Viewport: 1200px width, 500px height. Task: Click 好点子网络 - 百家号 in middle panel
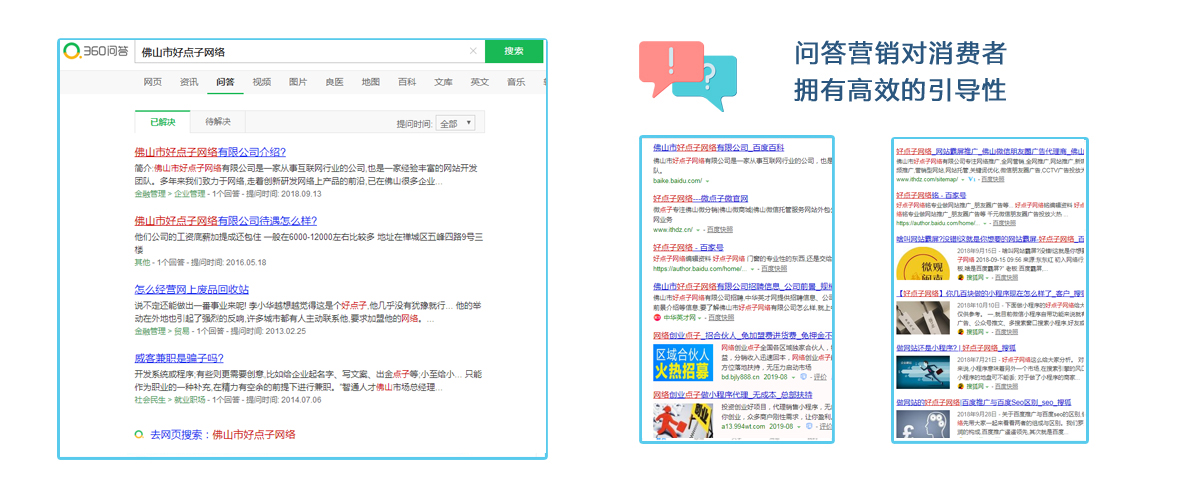tap(688, 246)
